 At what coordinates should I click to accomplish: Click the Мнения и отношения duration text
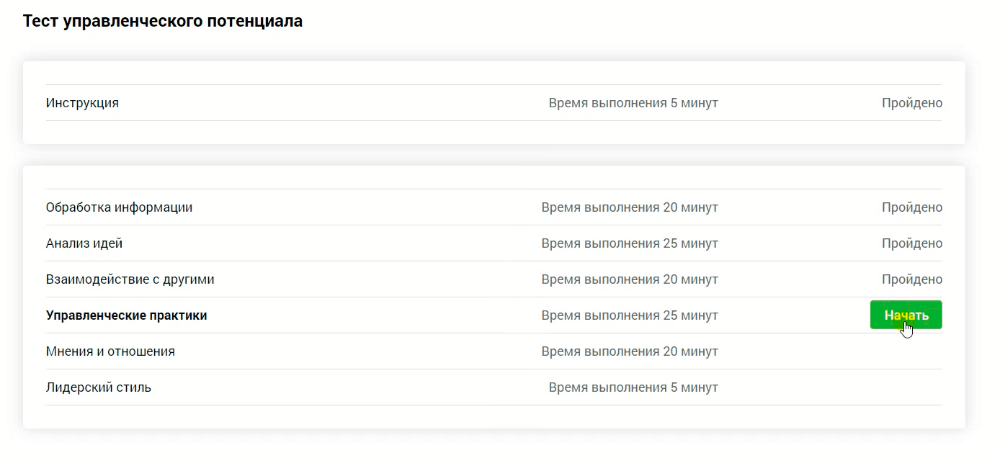point(629,352)
